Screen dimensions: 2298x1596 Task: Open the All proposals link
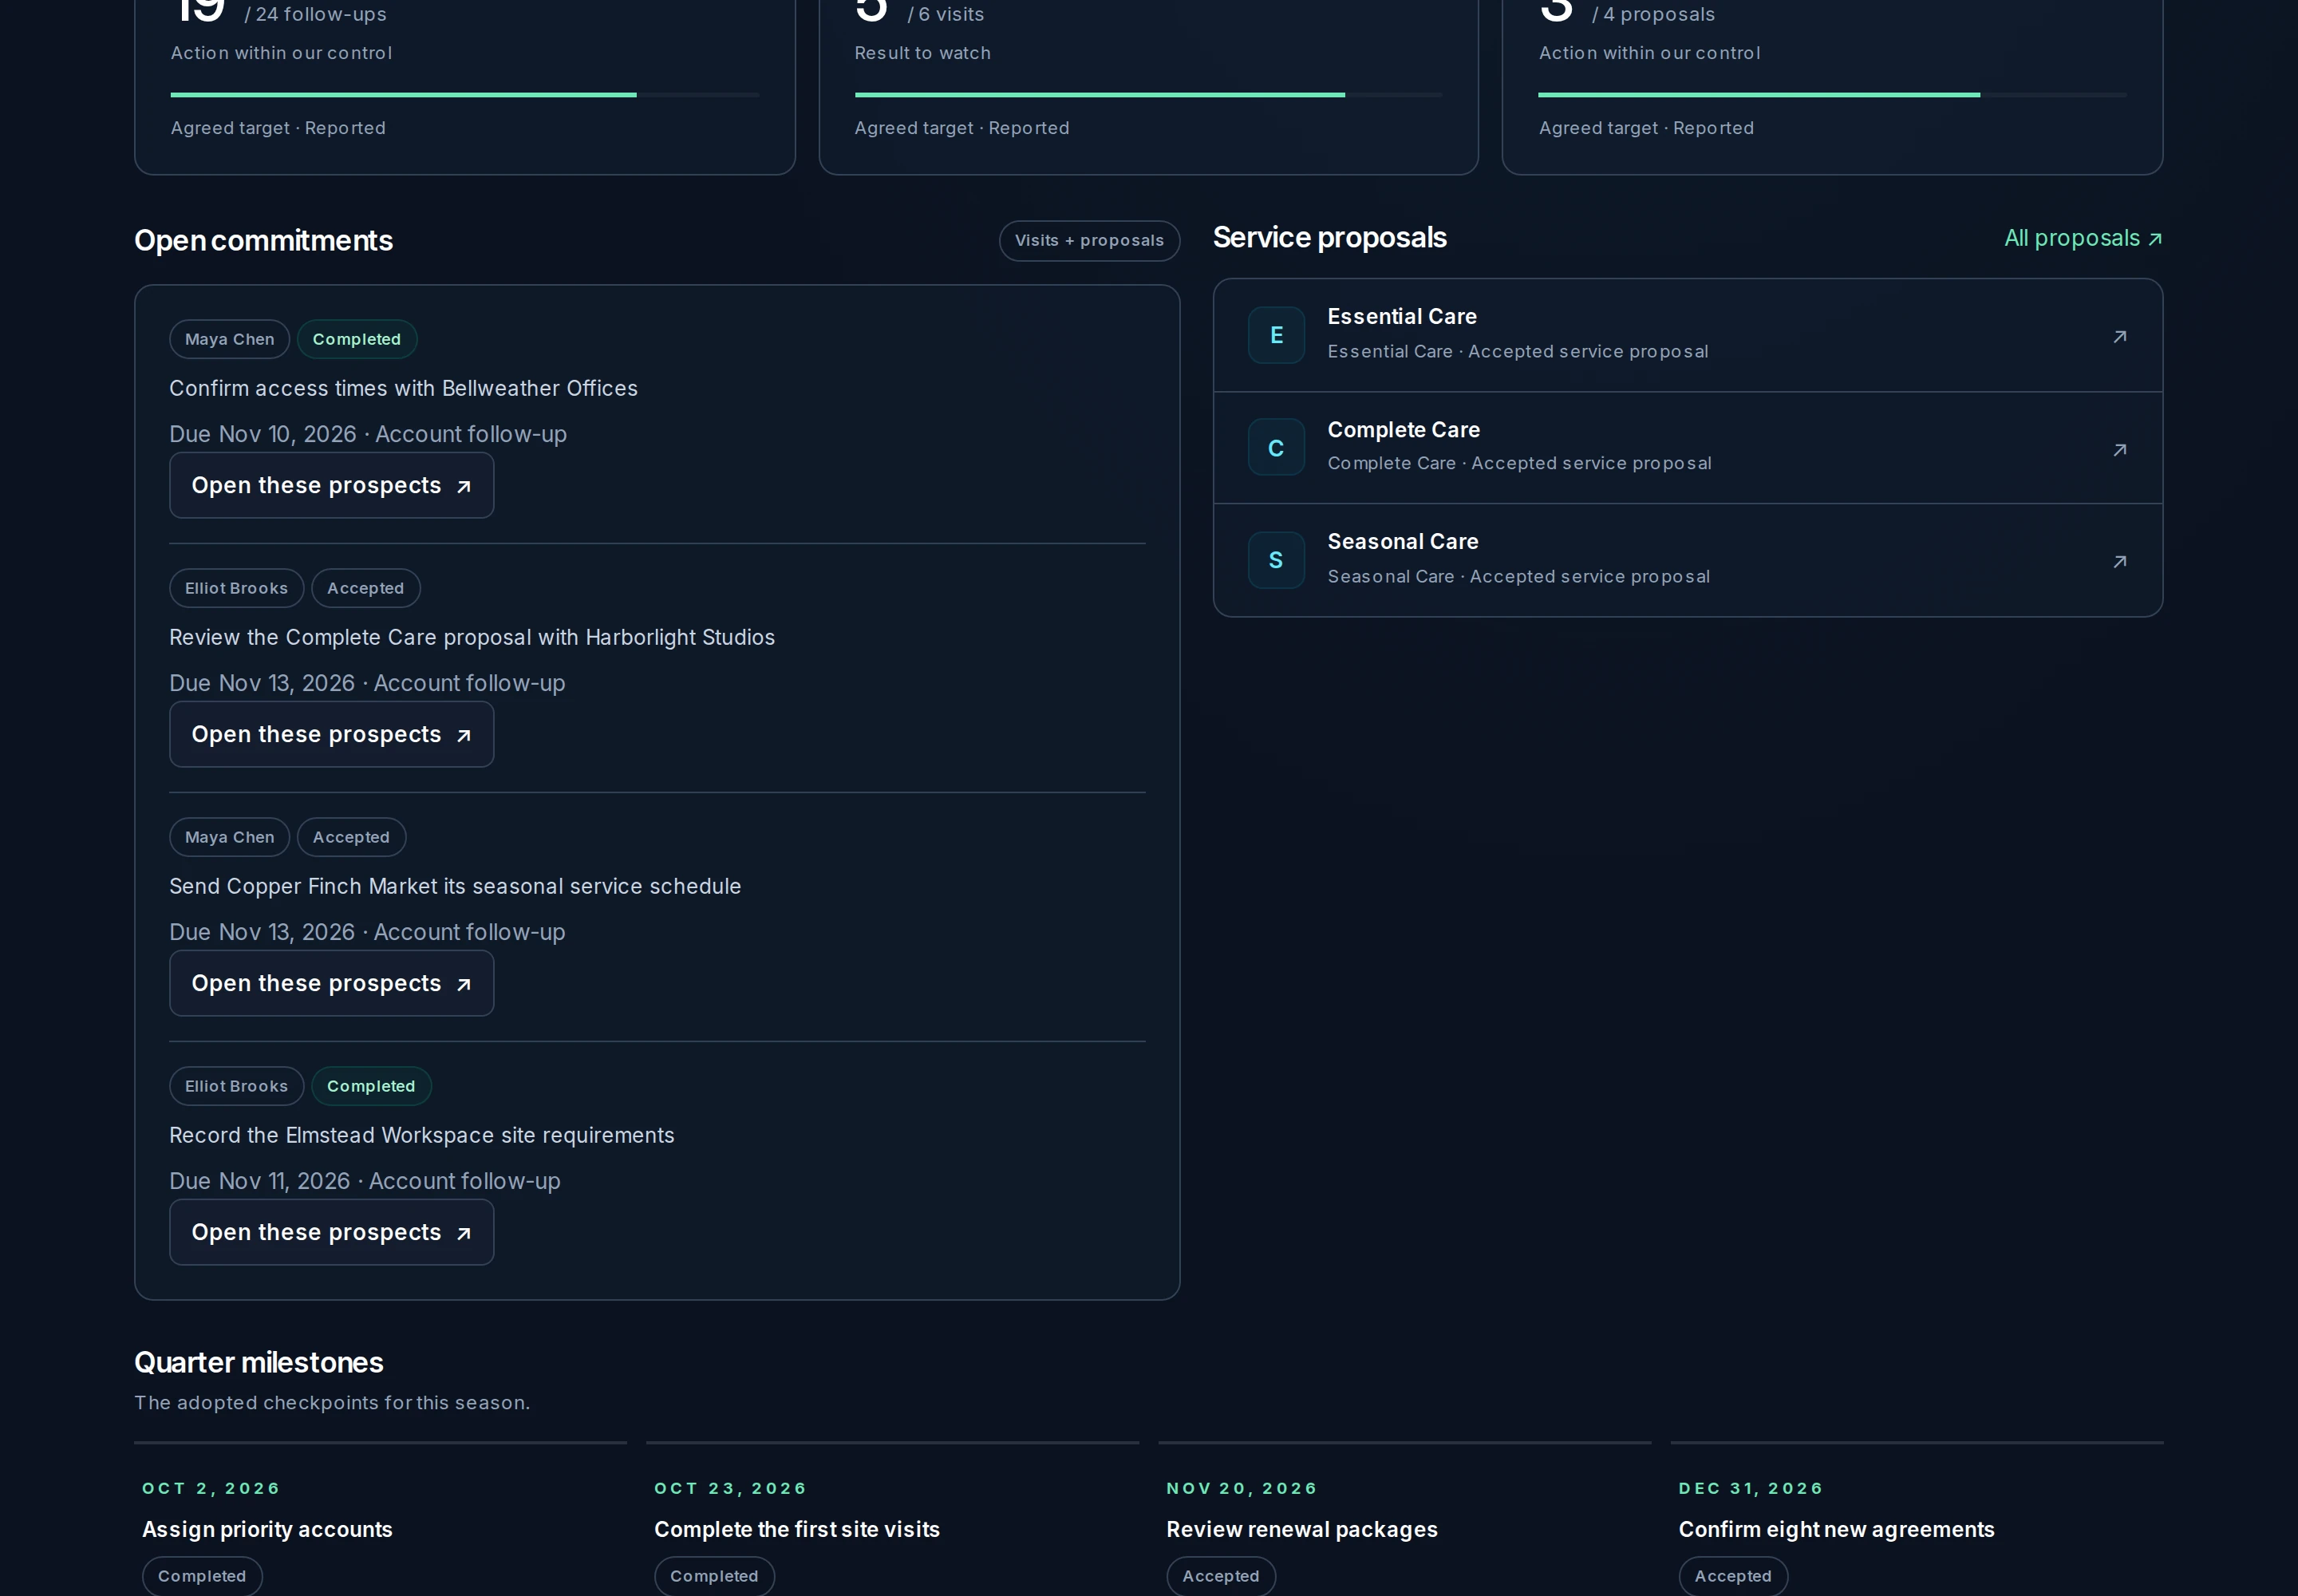point(2083,238)
